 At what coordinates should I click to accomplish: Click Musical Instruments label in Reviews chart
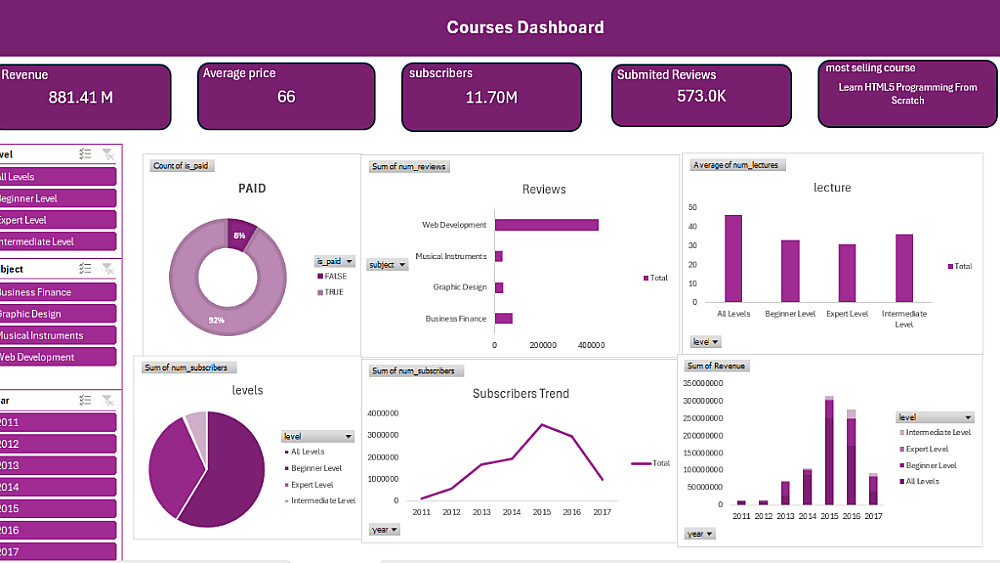click(x=451, y=256)
